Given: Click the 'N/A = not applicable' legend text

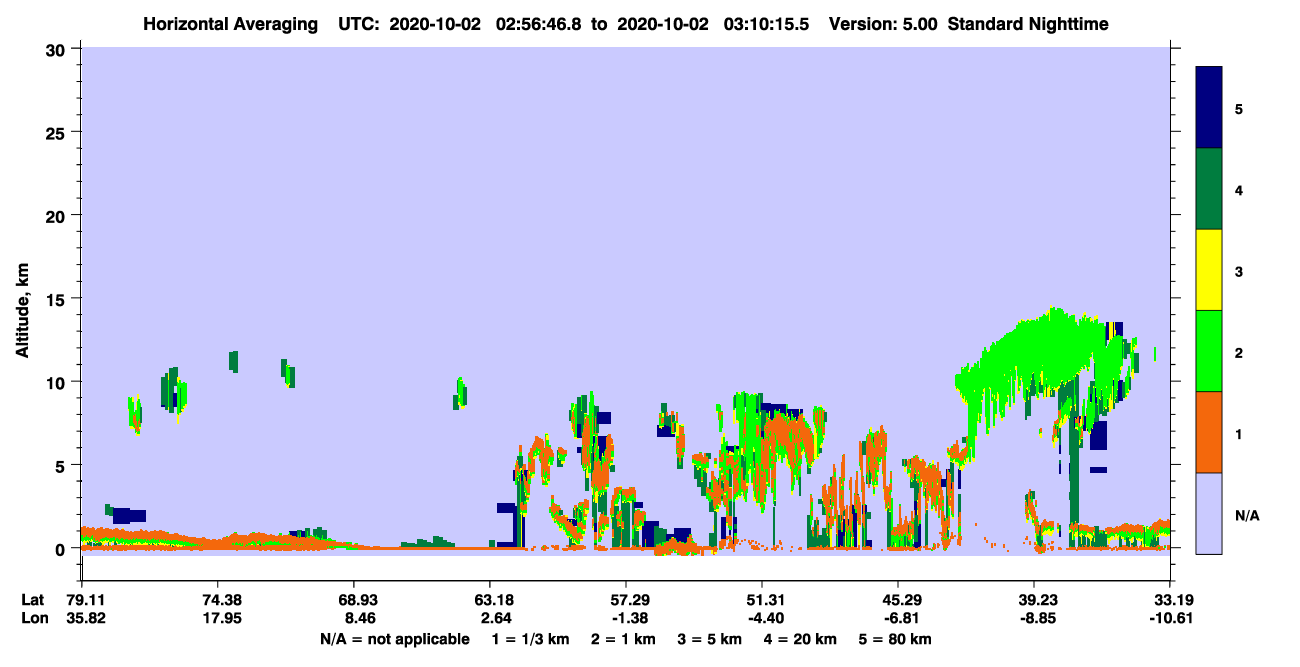Looking at the screenshot, I should click(395, 639).
